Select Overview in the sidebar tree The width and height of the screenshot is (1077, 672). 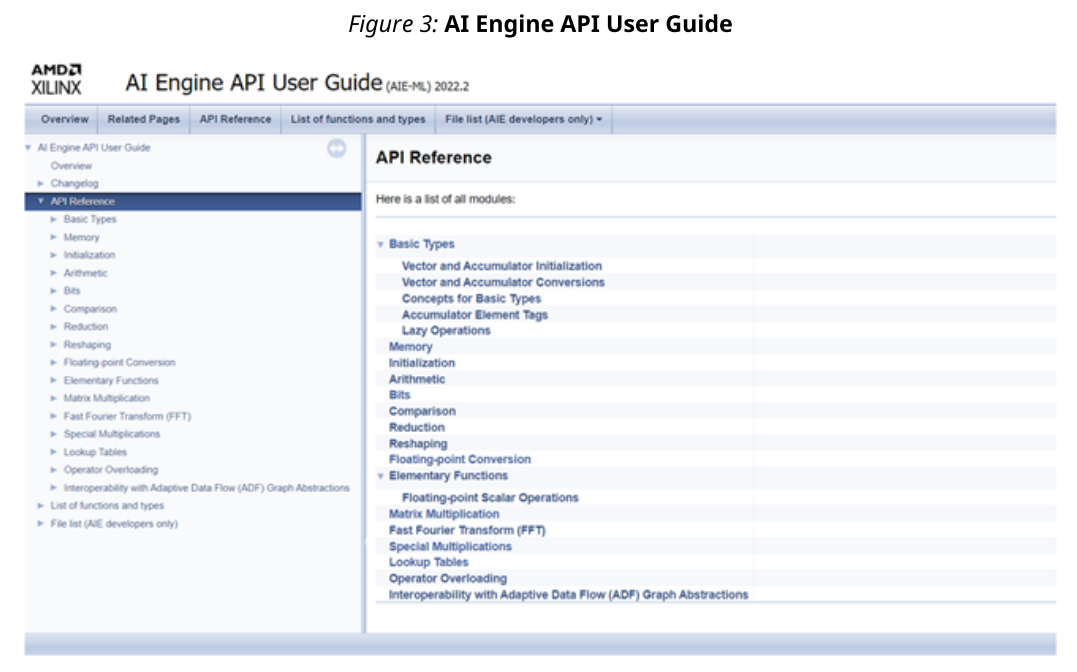(x=71, y=166)
